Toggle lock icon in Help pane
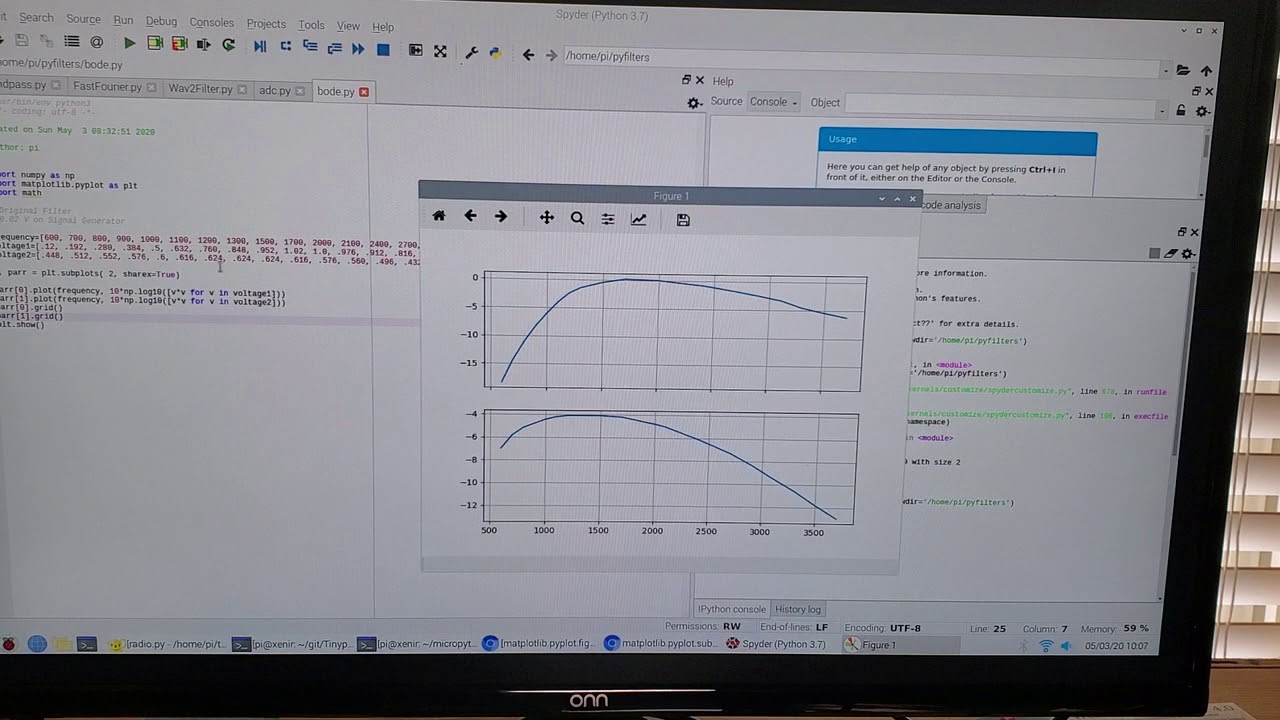This screenshot has height=720, width=1280. tap(1181, 111)
